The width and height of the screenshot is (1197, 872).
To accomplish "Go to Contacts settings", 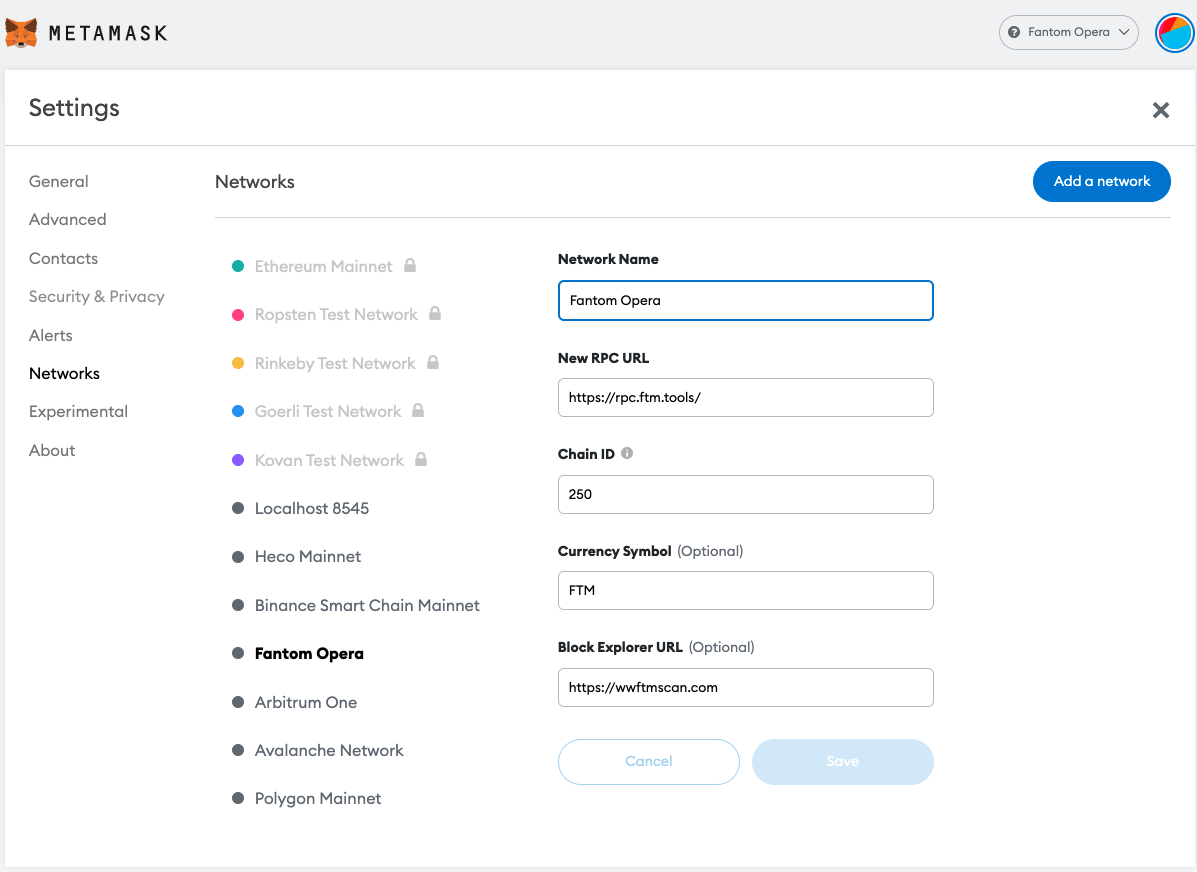I will [63, 258].
